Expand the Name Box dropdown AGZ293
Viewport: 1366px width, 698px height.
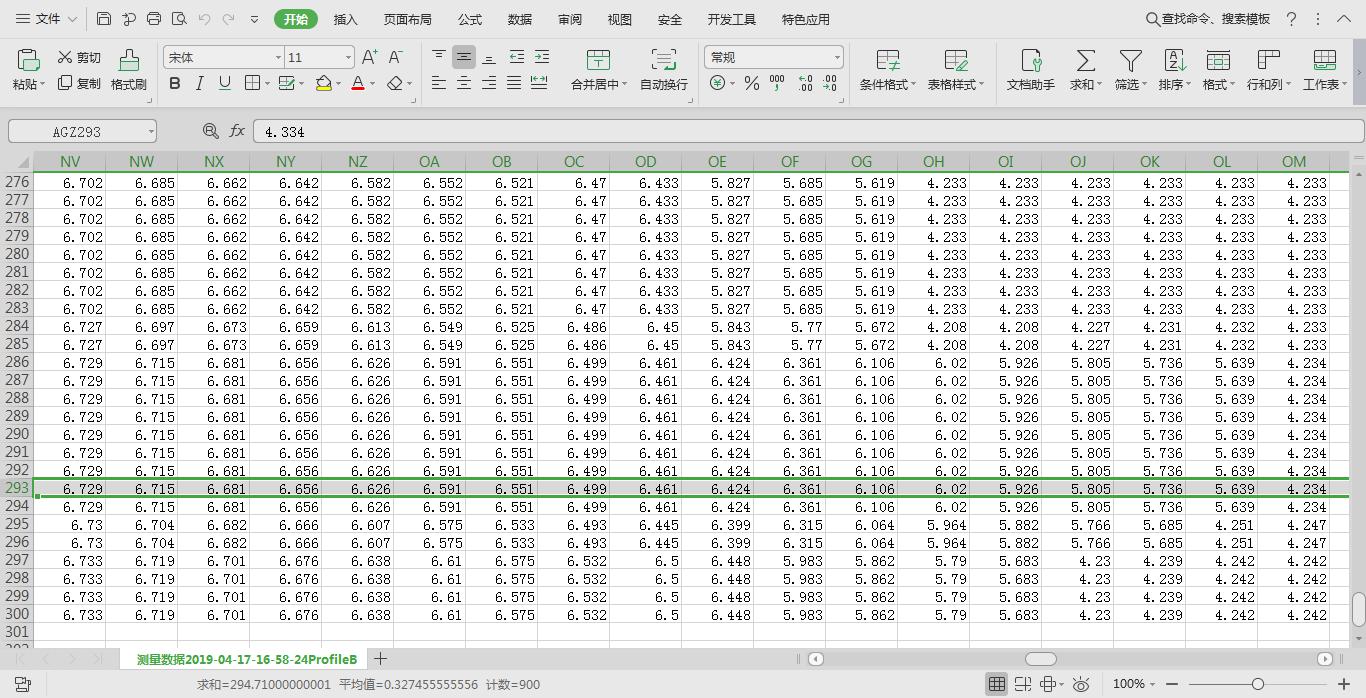(x=151, y=132)
